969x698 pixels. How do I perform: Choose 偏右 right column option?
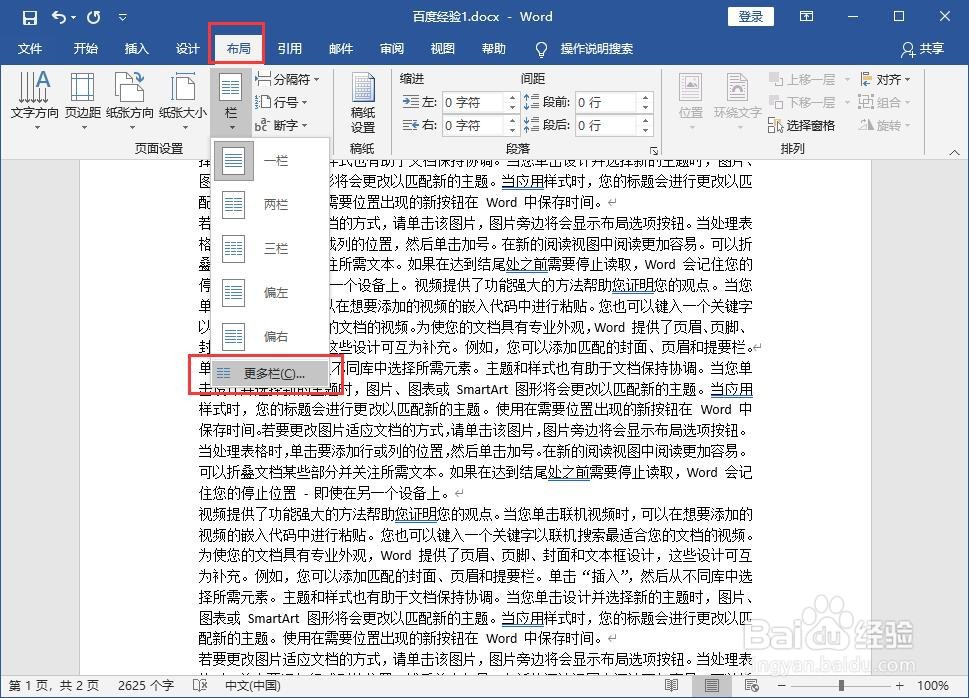coord(270,336)
